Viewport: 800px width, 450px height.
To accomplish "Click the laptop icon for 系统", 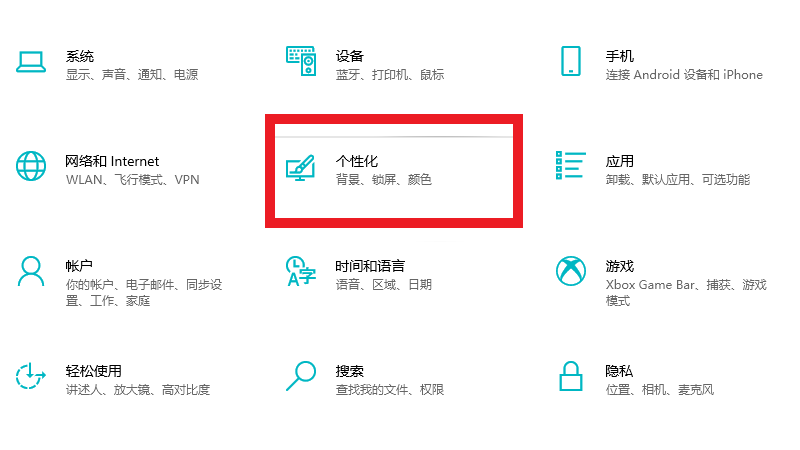I will [31, 62].
